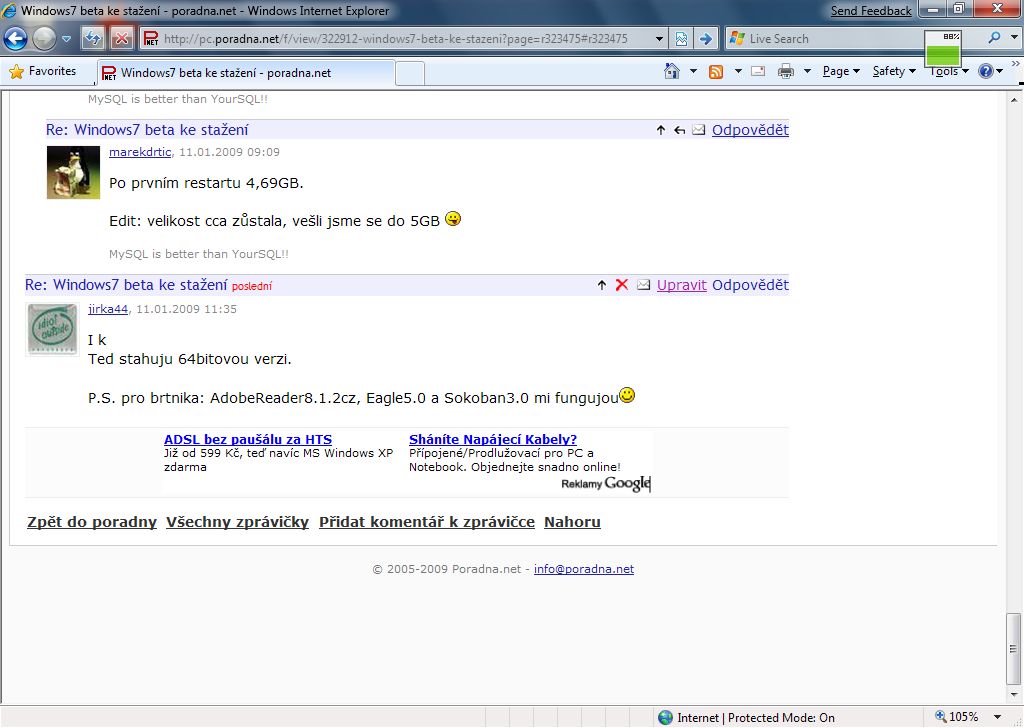The image size is (1024, 728).
Task: Click the Print icon in command bar
Action: (x=786, y=71)
